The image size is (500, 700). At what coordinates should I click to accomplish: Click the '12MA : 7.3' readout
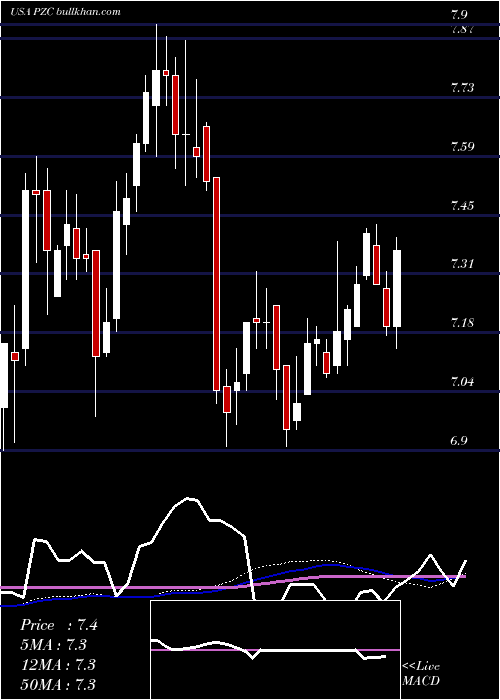(x=58, y=664)
